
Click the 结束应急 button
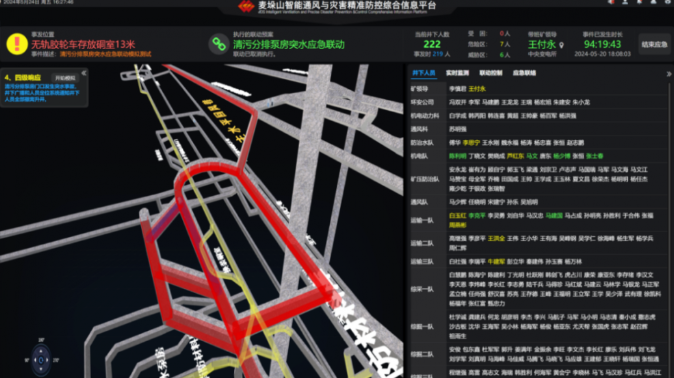point(654,44)
